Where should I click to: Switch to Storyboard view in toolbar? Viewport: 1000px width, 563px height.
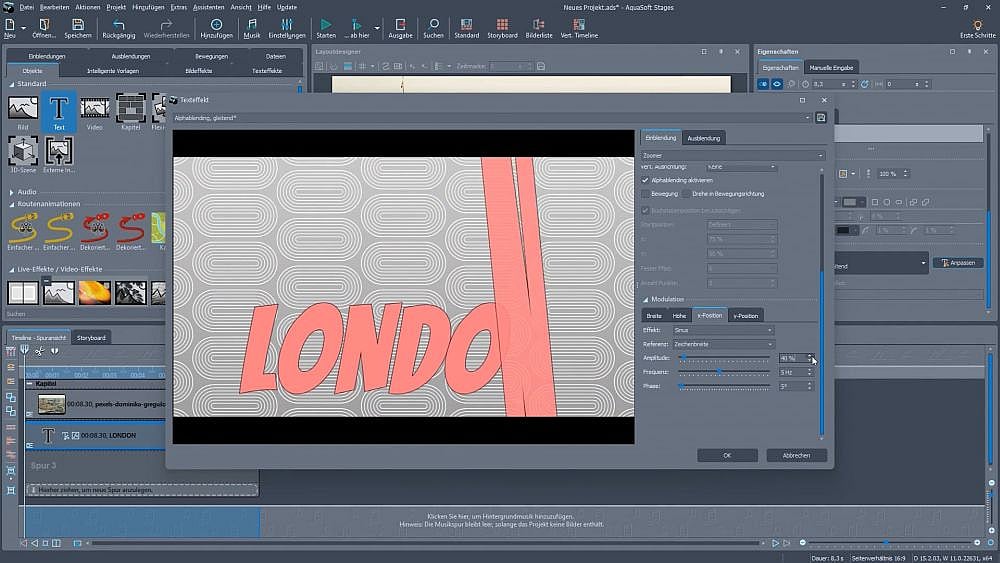[502, 24]
